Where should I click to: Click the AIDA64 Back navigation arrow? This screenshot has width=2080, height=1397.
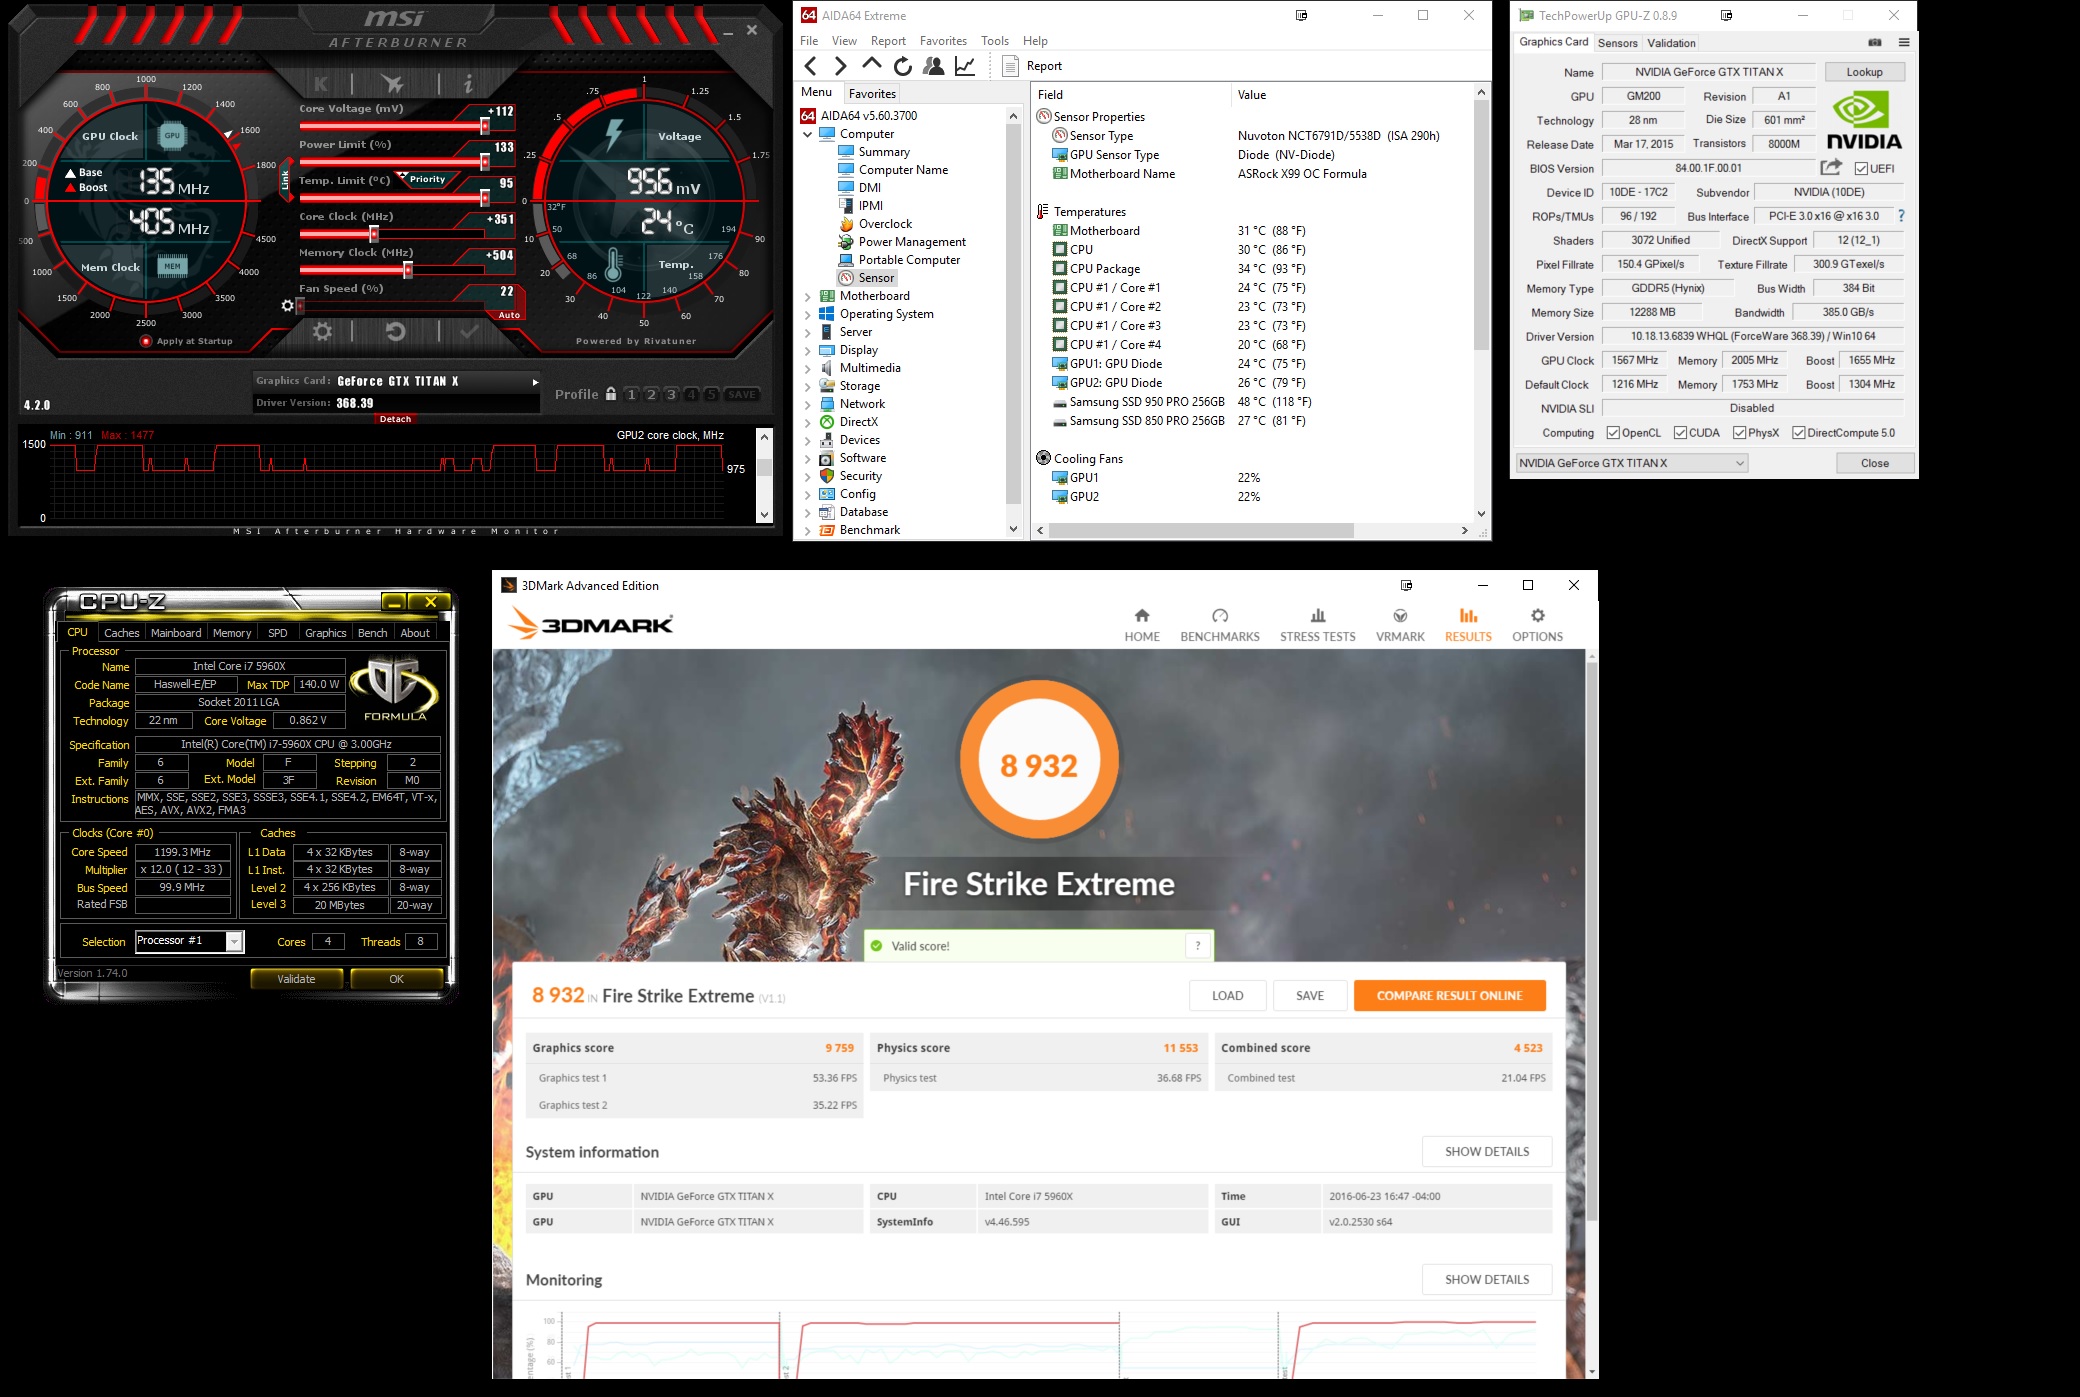point(811,66)
